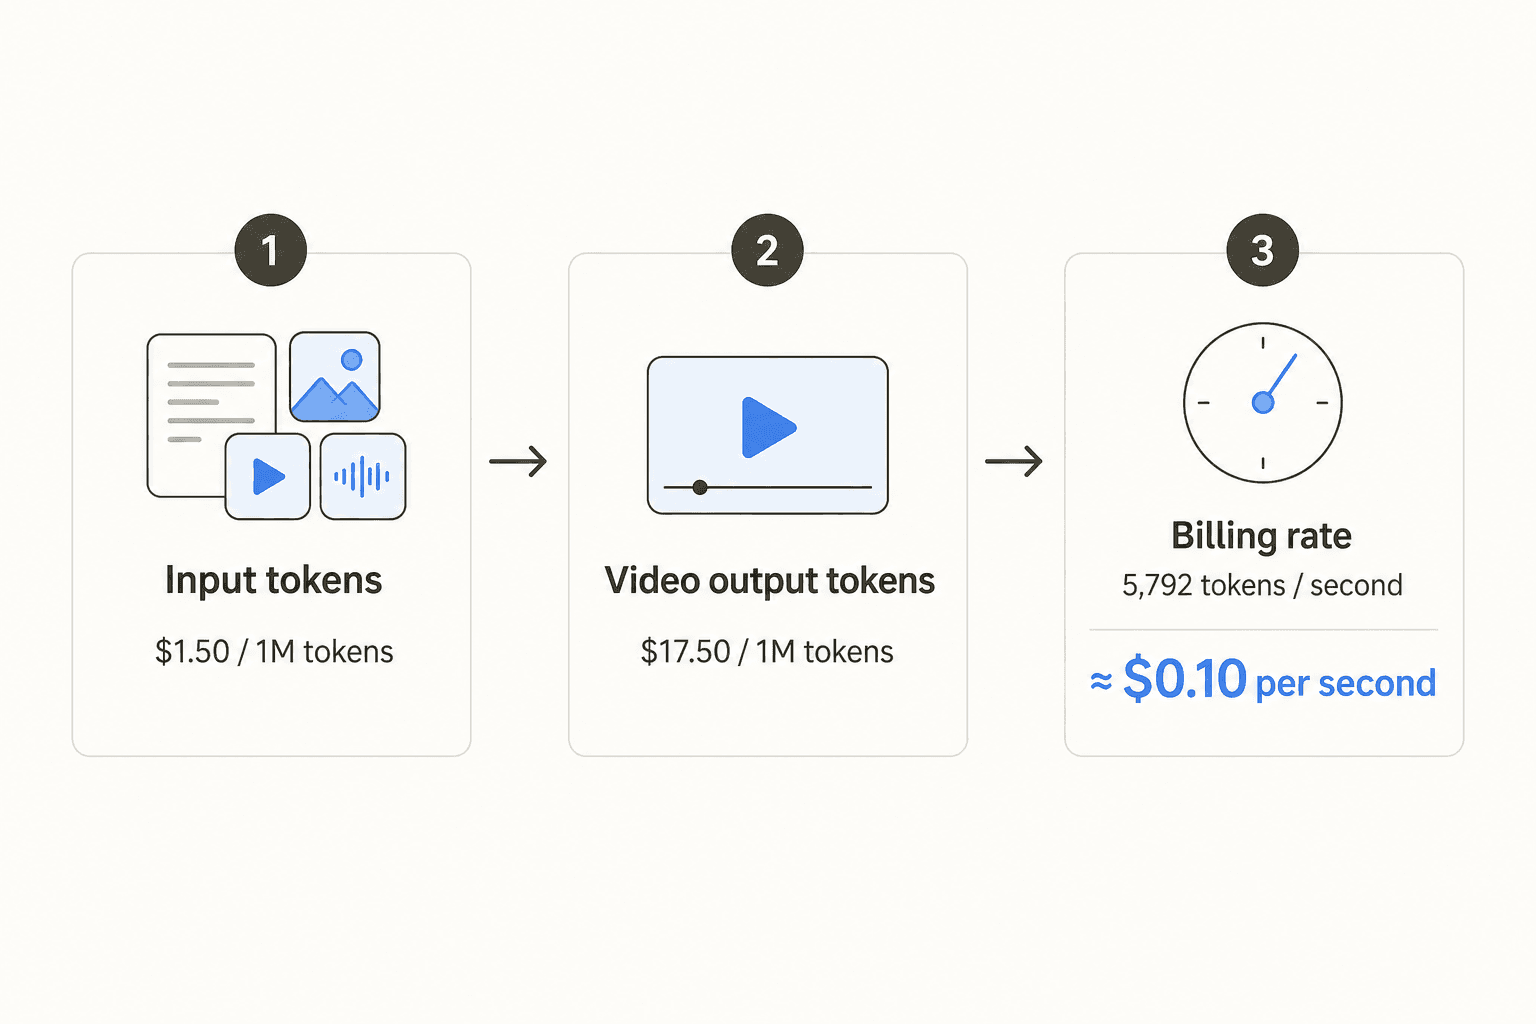
Task: Click the mountain image icon in Input tokens card
Action: click(335, 377)
